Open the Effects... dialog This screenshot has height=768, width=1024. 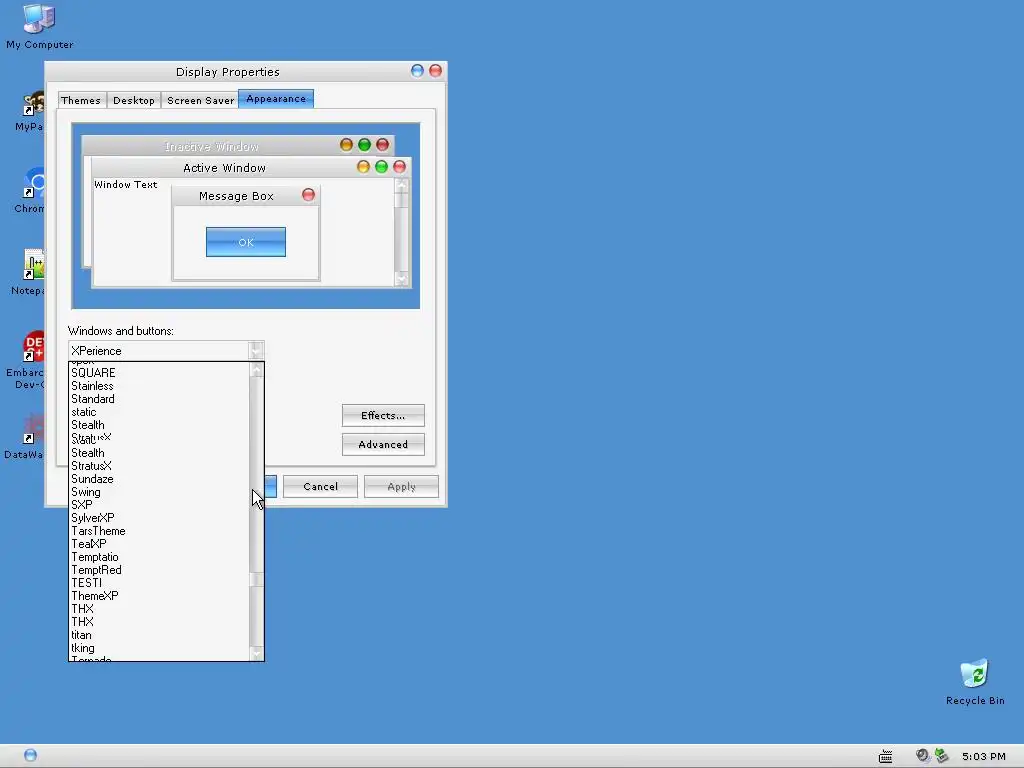pos(383,415)
